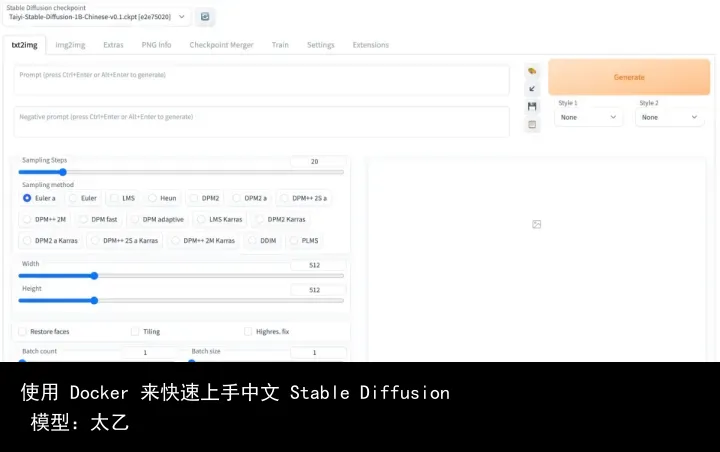Open the Style 1 dropdown
The width and height of the screenshot is (720, 452).
588,117
